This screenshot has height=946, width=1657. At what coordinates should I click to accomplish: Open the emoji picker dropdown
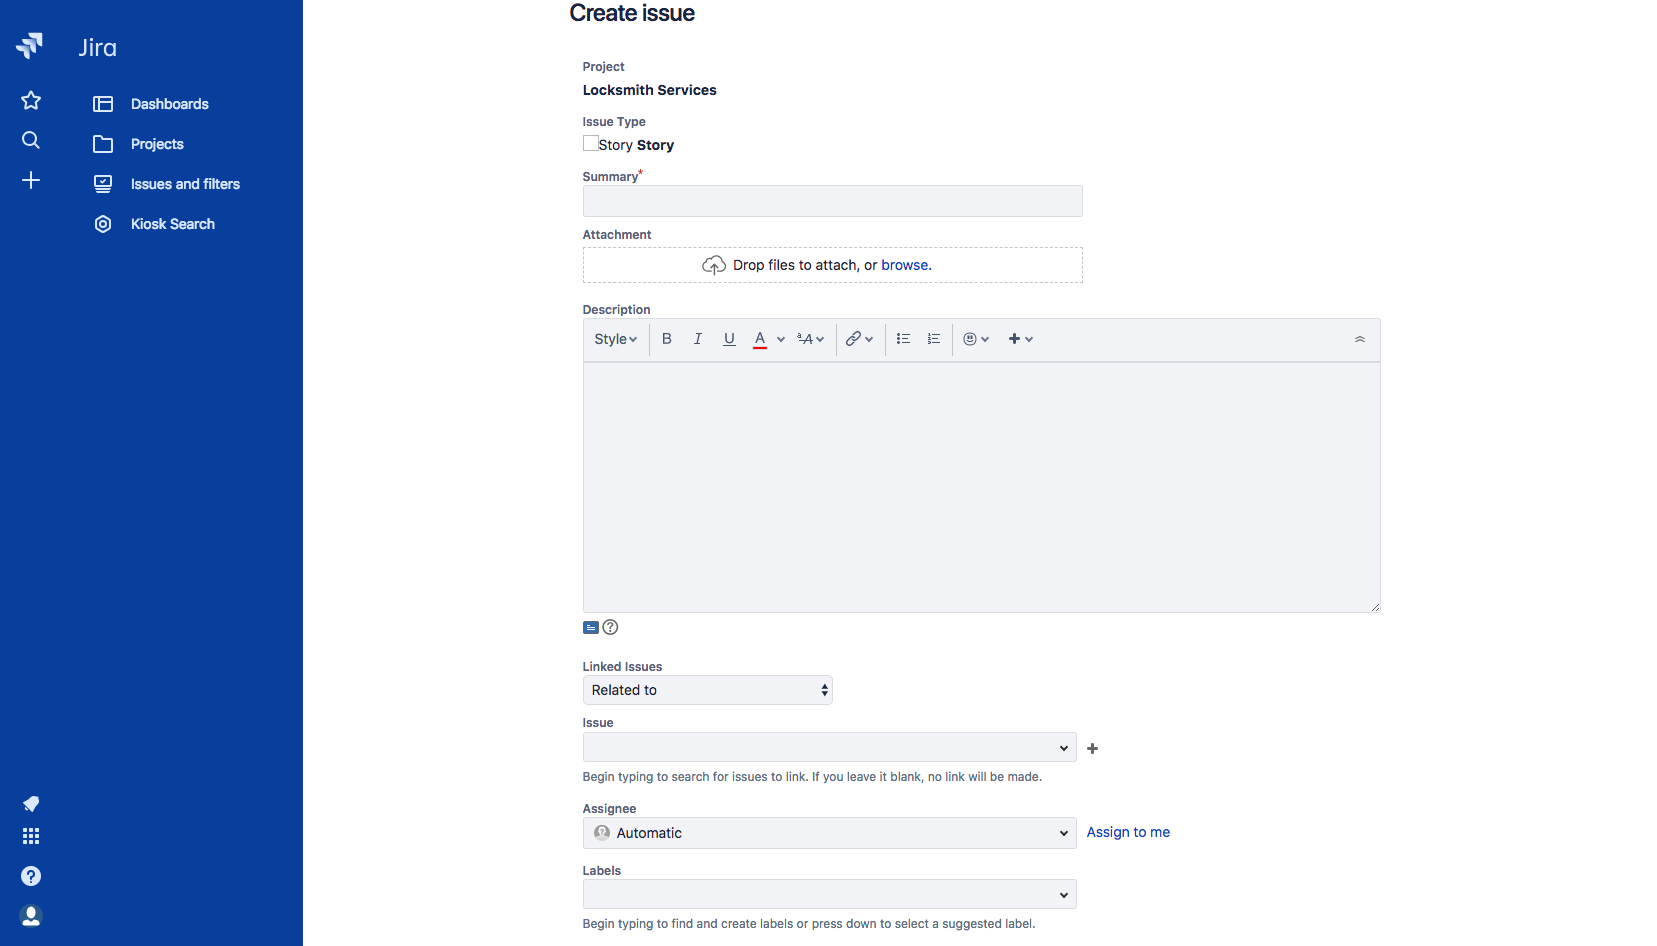click(x=977, y=339)
